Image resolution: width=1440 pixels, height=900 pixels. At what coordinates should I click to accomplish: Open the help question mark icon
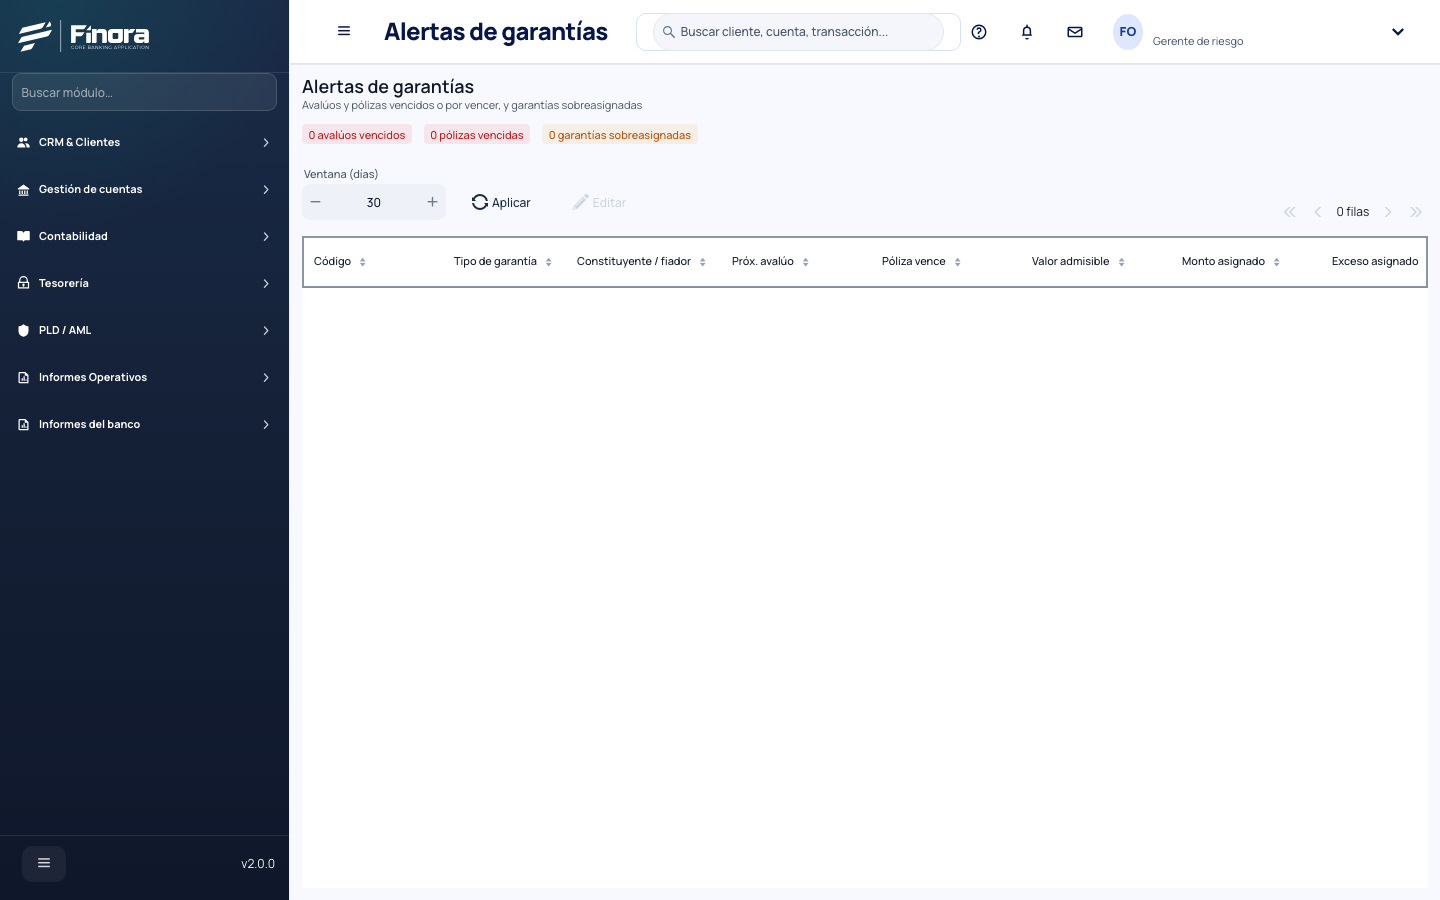tap(979, 32)
